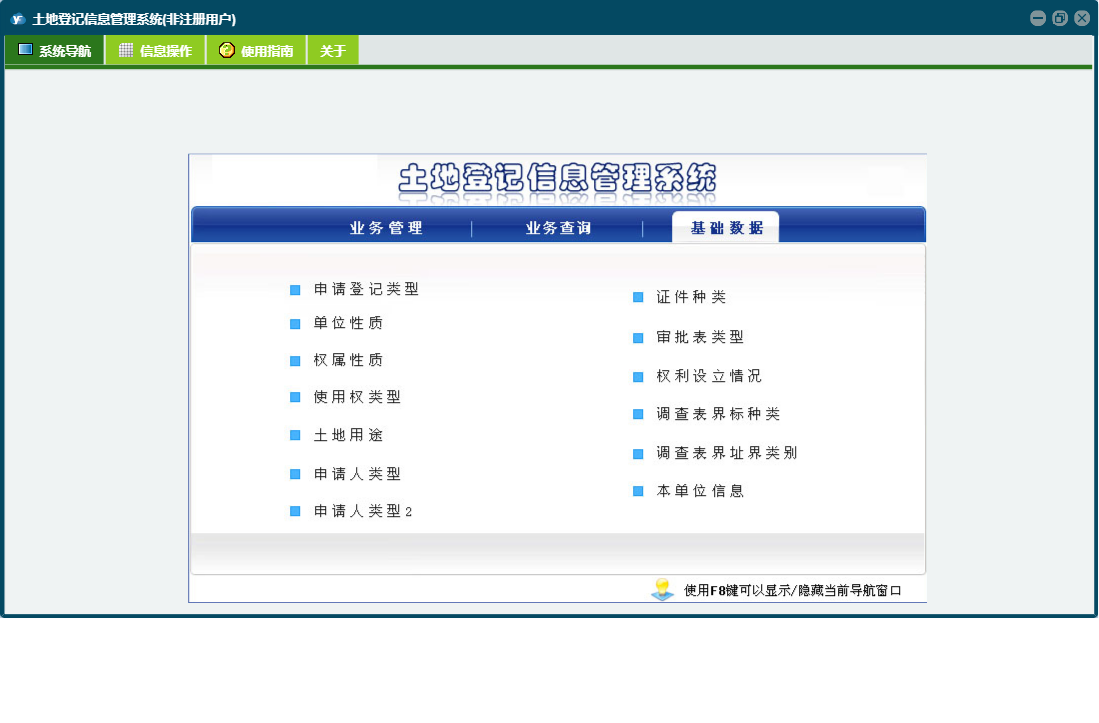Image resolution: width=1099 pixels, height=723 pixels.
Task: Click blue bullet beside 权属性质
Action: (295, 361)
